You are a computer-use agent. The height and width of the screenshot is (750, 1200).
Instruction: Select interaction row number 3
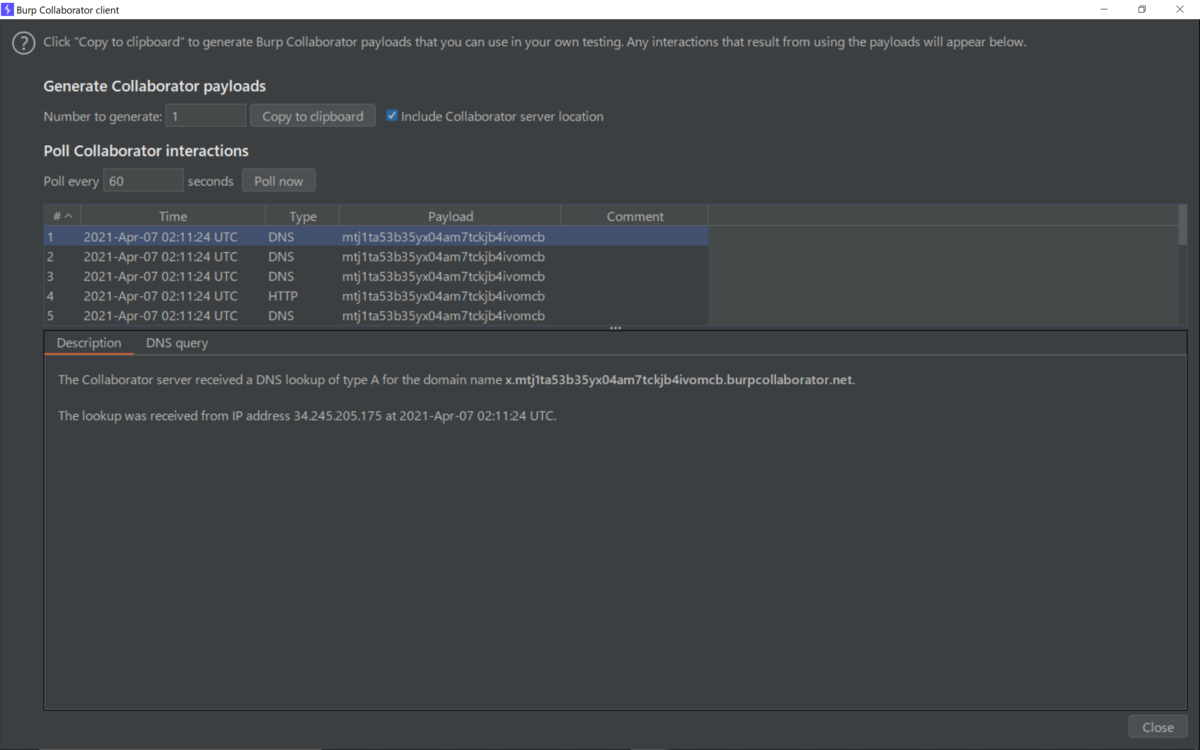coord(376,276)
